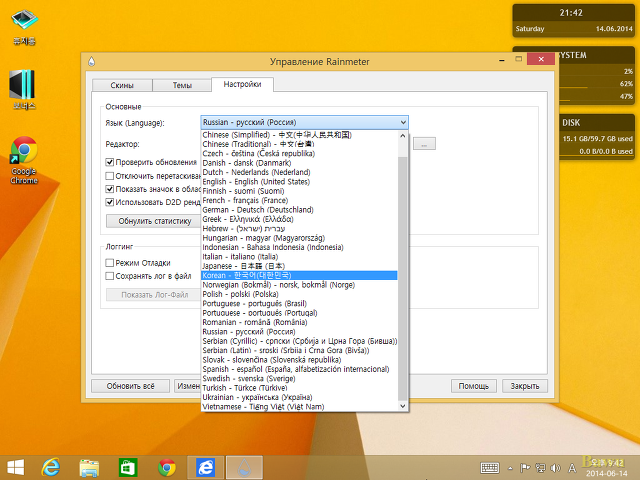
Task: Toggle input language indicator A
Action: (572, 468)
